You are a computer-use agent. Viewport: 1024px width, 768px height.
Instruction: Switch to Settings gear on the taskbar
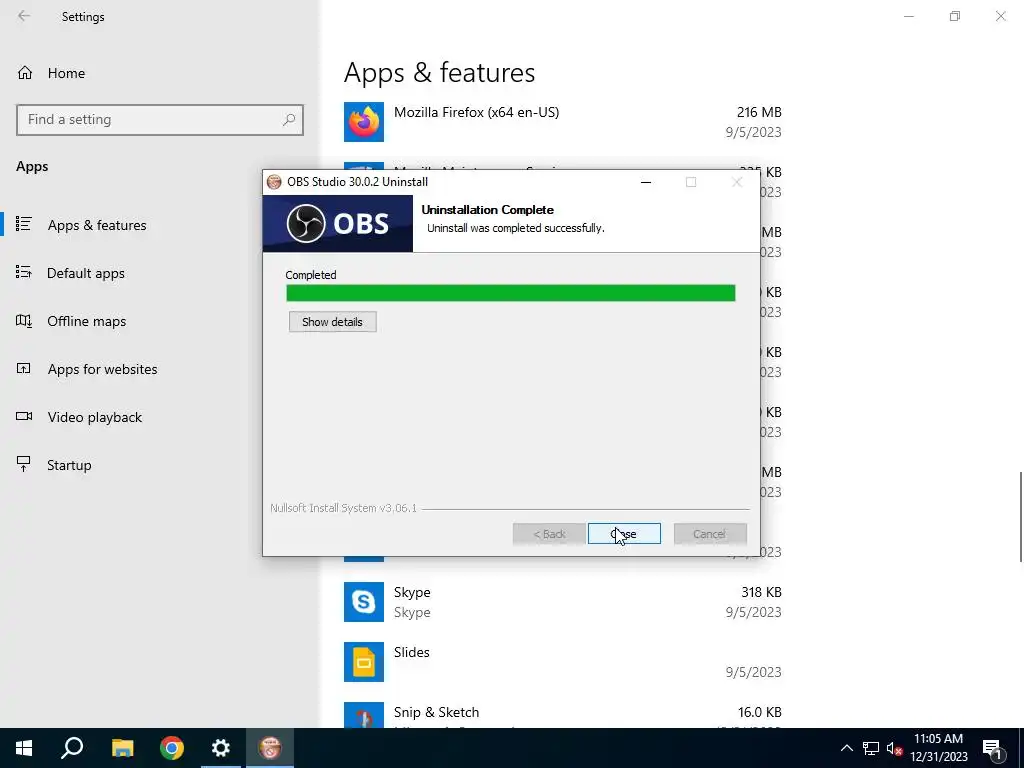click(x=221, y=748)
